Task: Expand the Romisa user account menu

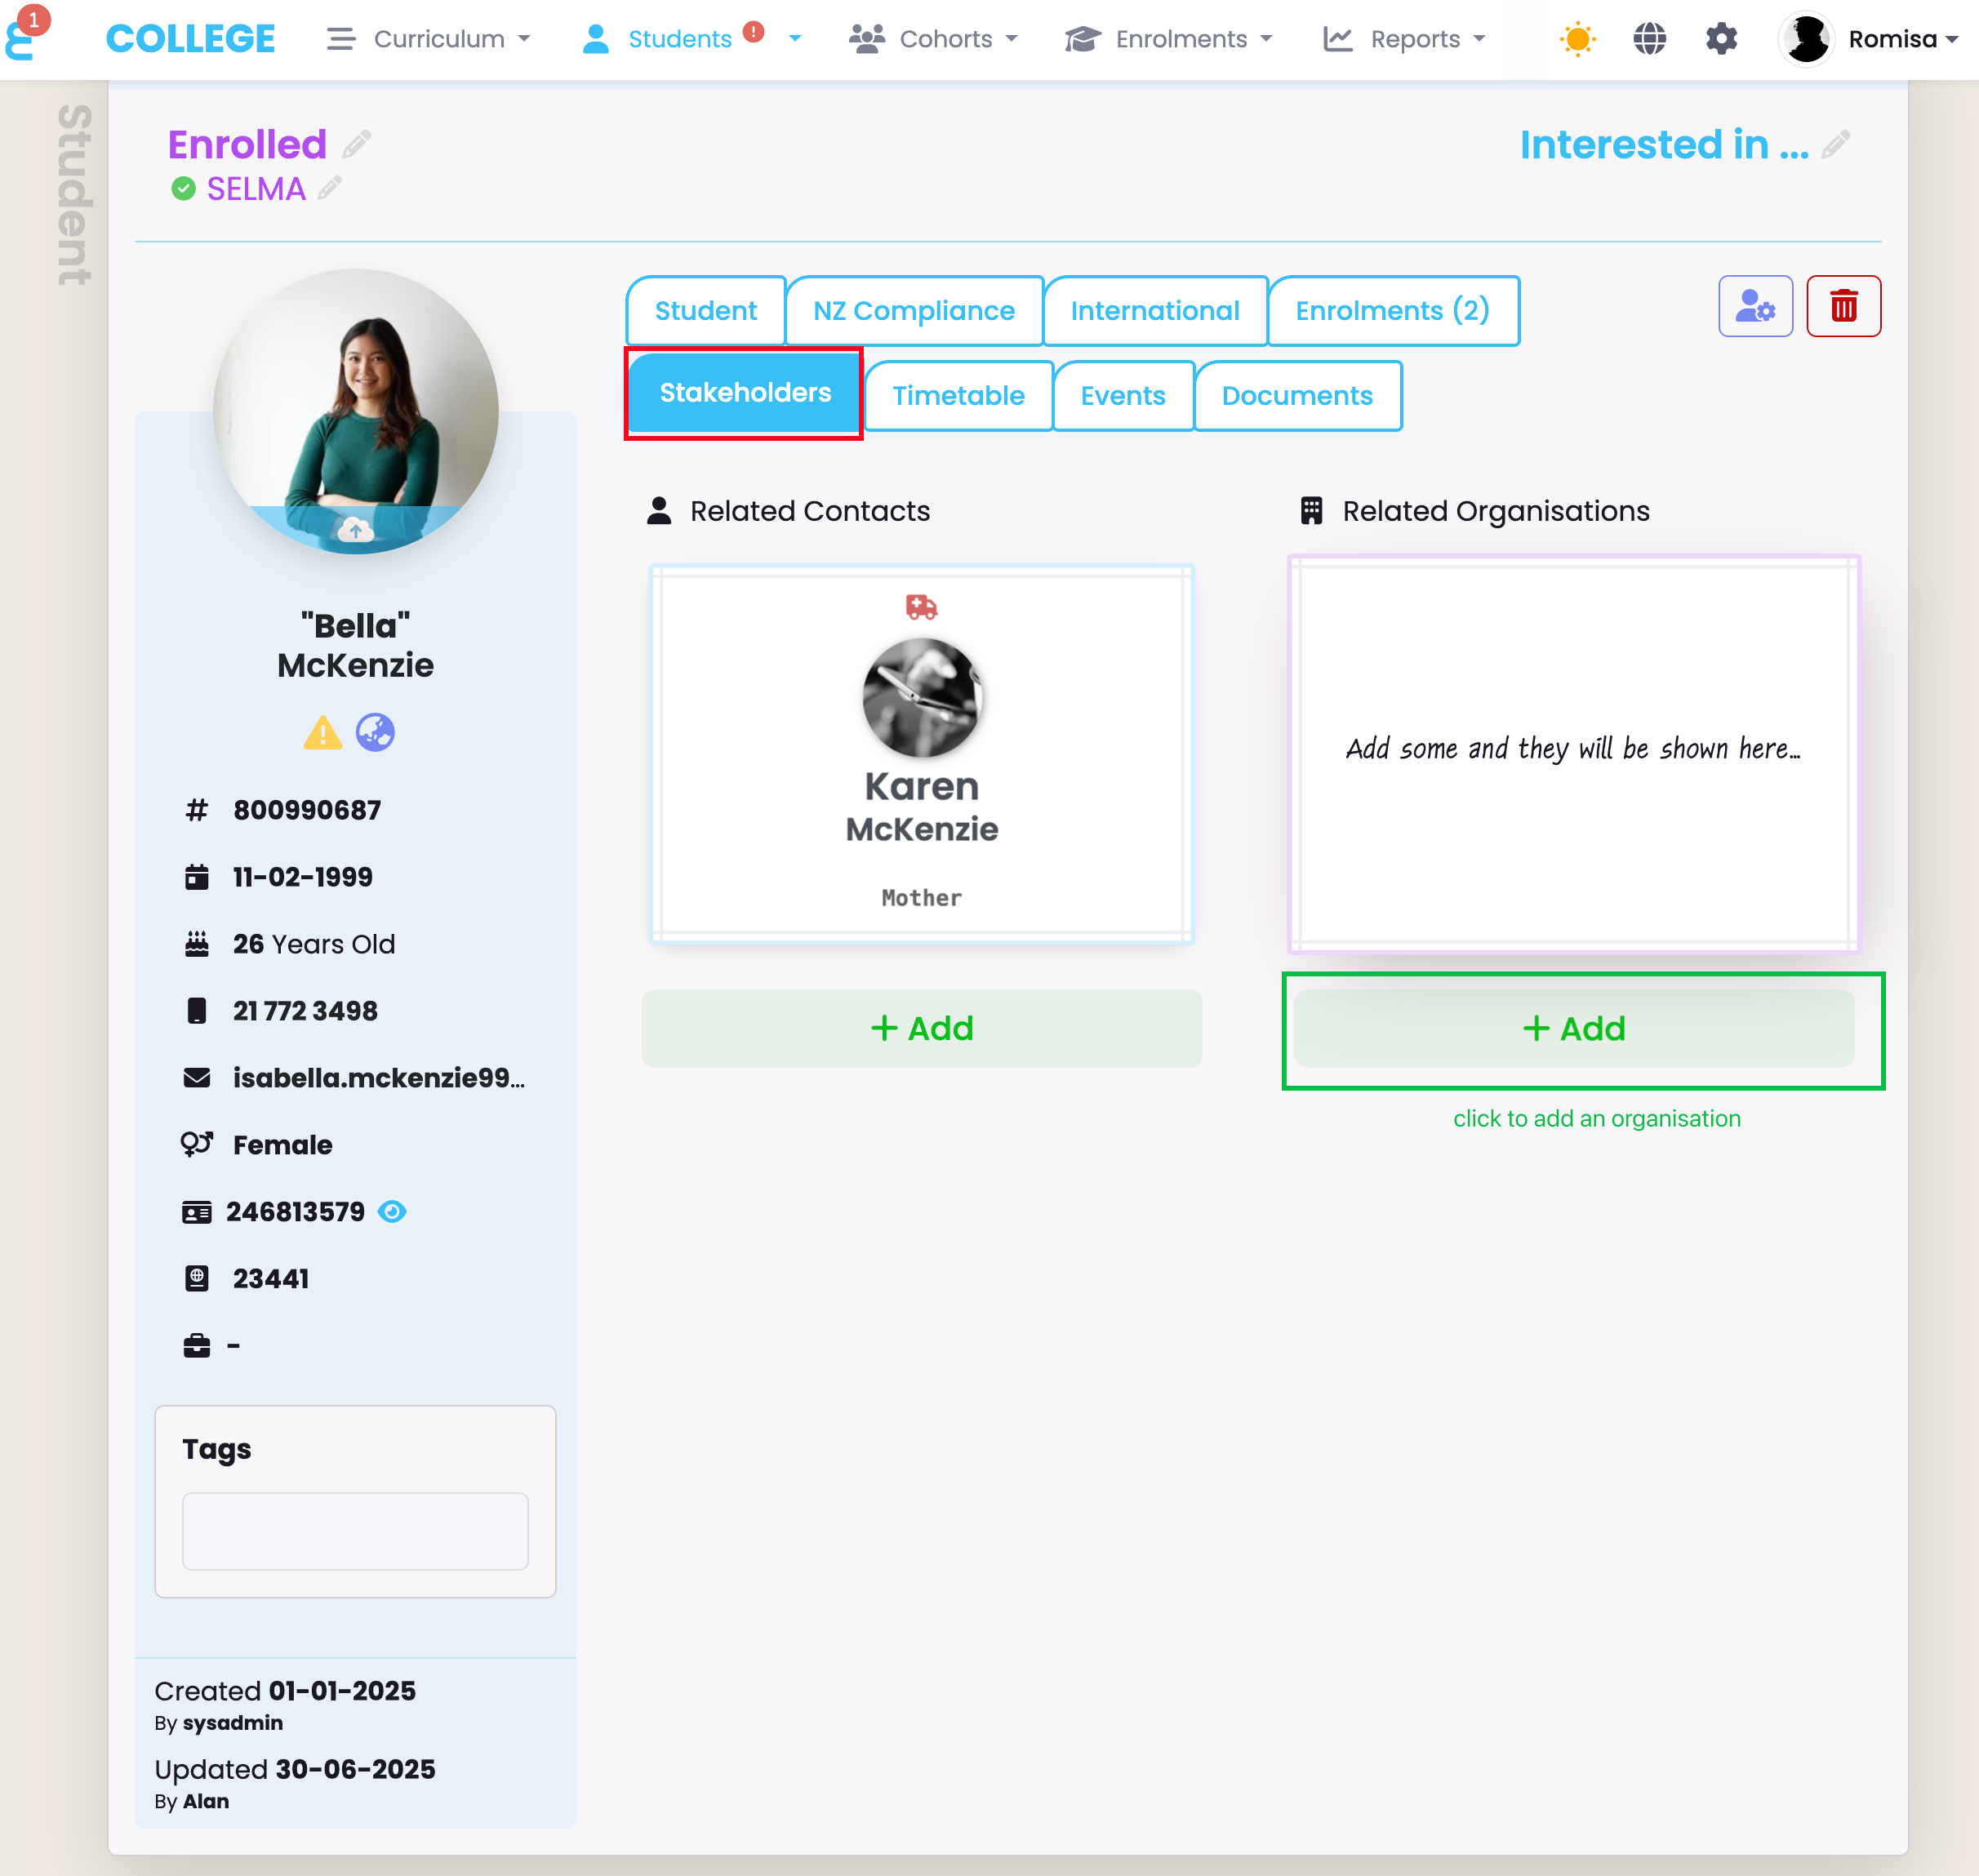Action: click(x=1868, y=39)
